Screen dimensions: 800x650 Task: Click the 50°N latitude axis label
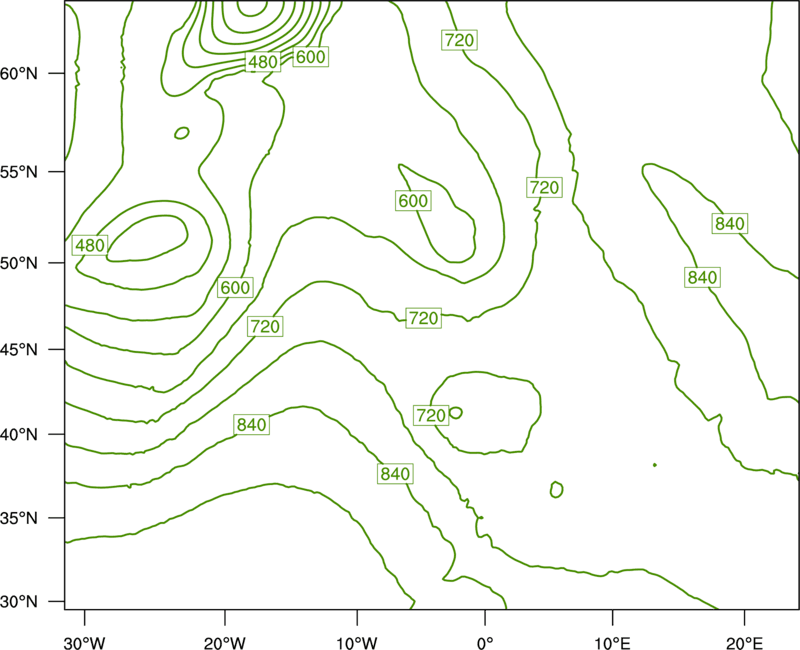coord(19,263)
